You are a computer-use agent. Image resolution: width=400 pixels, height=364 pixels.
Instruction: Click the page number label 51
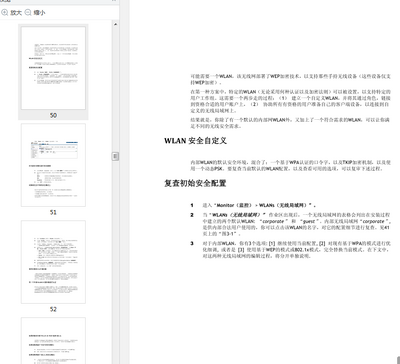(x=53, y=212)
